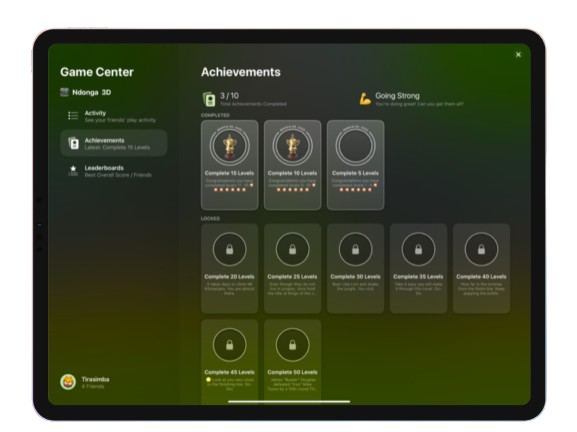This screenshot has height=432, width=577.
Task: Click the lock icon on Complete 20 Levels
Action: pos(229,249)
